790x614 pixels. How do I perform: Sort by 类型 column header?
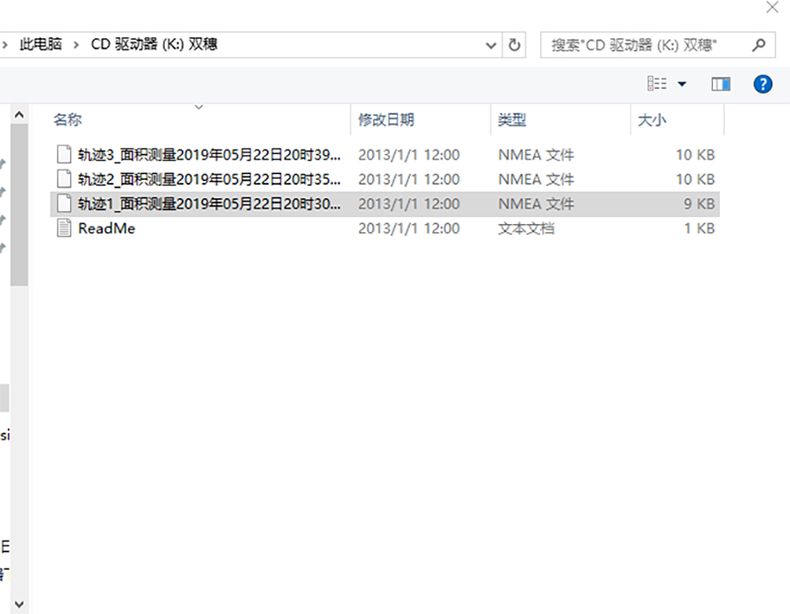pos(512,120)
